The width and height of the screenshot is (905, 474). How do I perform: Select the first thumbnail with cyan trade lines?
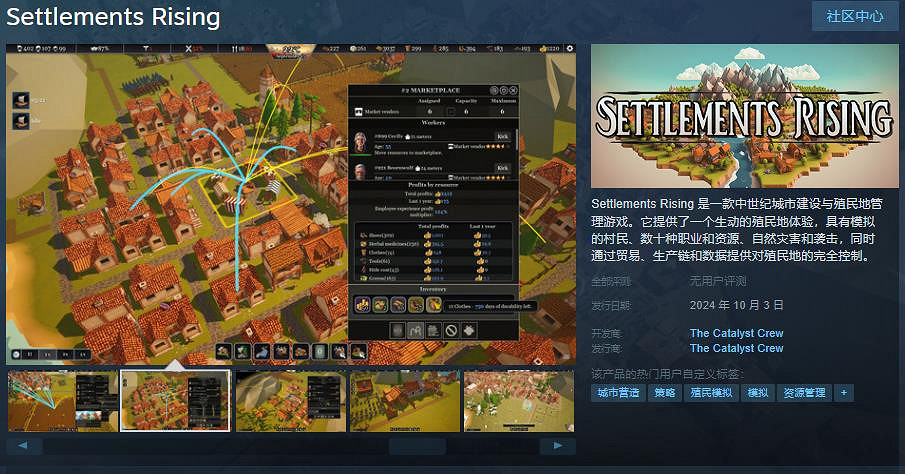63,401
